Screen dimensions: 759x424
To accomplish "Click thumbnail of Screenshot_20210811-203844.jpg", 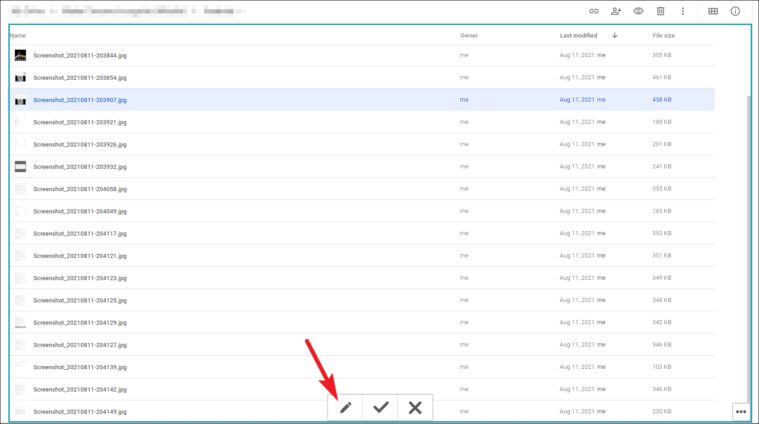I will [x=20, y=55].
